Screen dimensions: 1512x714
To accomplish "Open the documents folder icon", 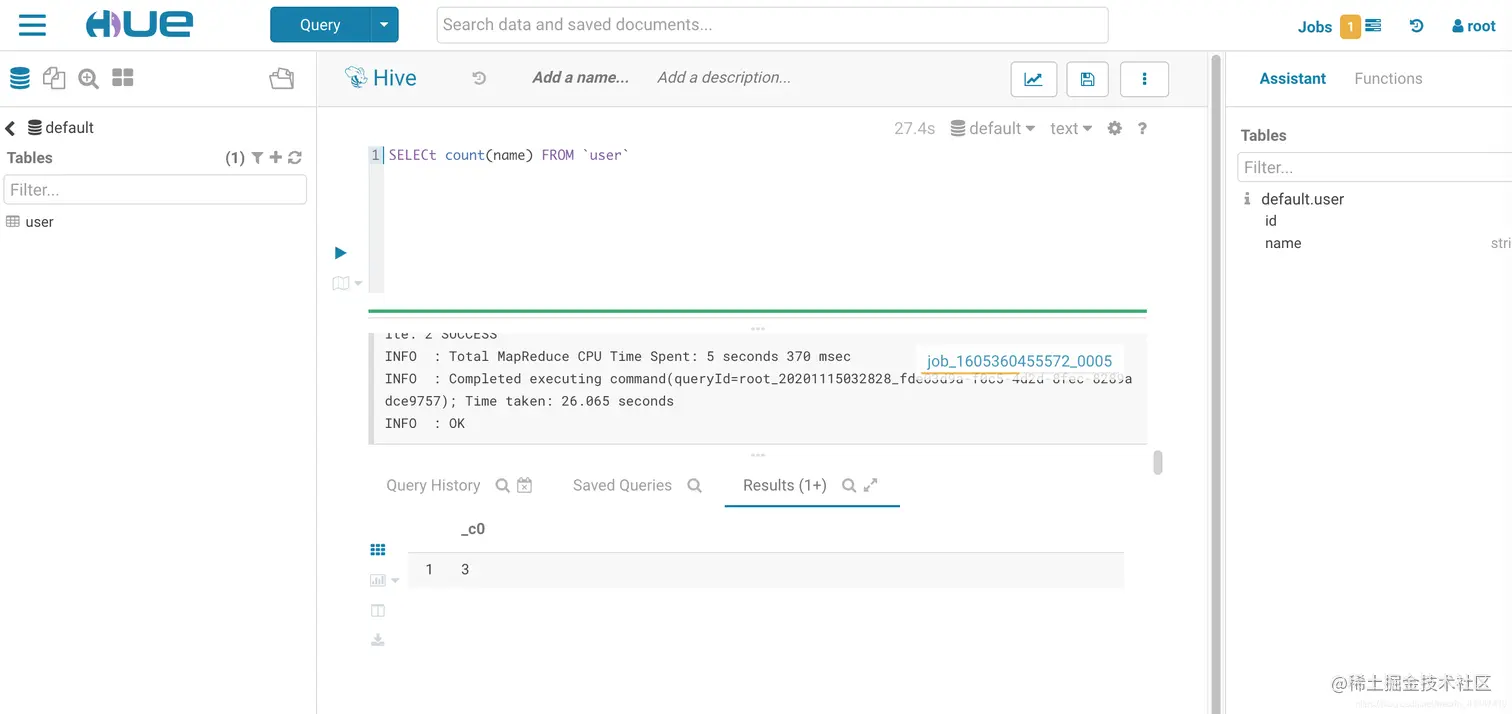I will 282,78.
